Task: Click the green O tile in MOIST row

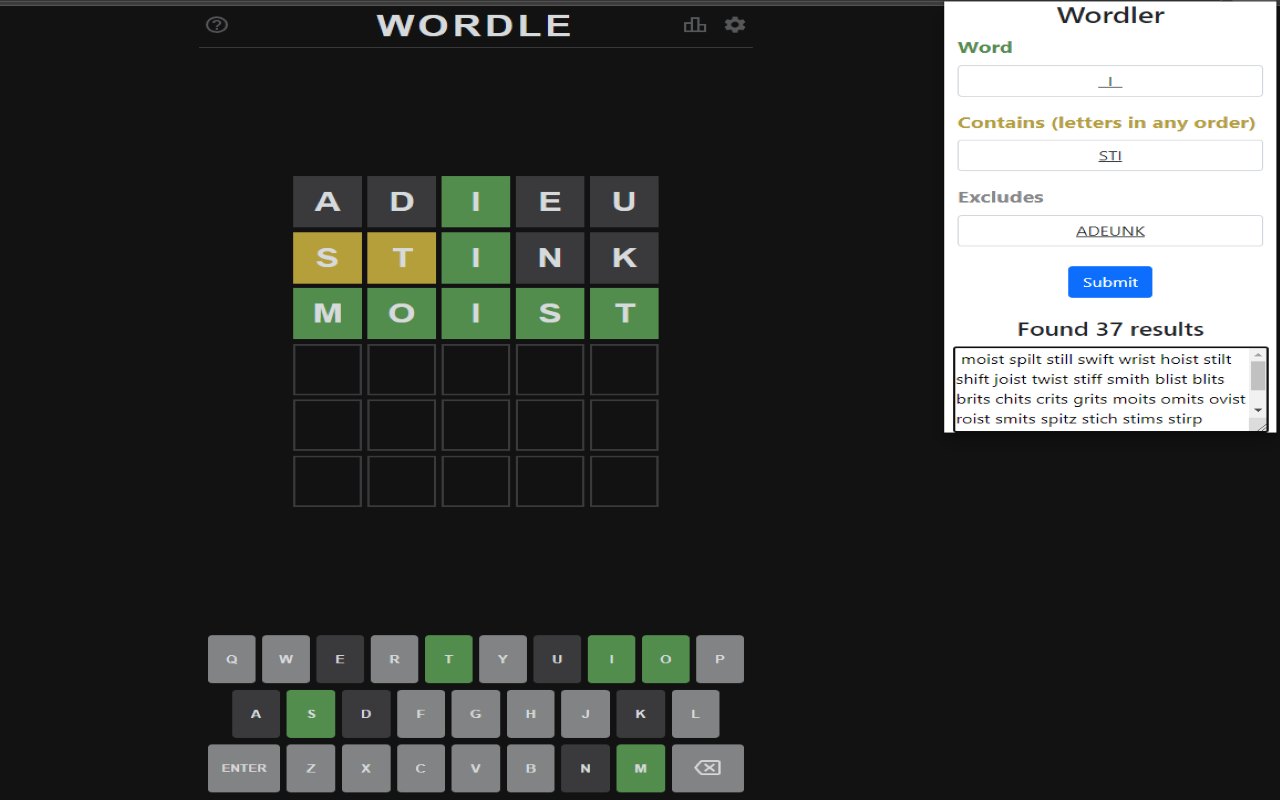Action: [x=402, y=313]
